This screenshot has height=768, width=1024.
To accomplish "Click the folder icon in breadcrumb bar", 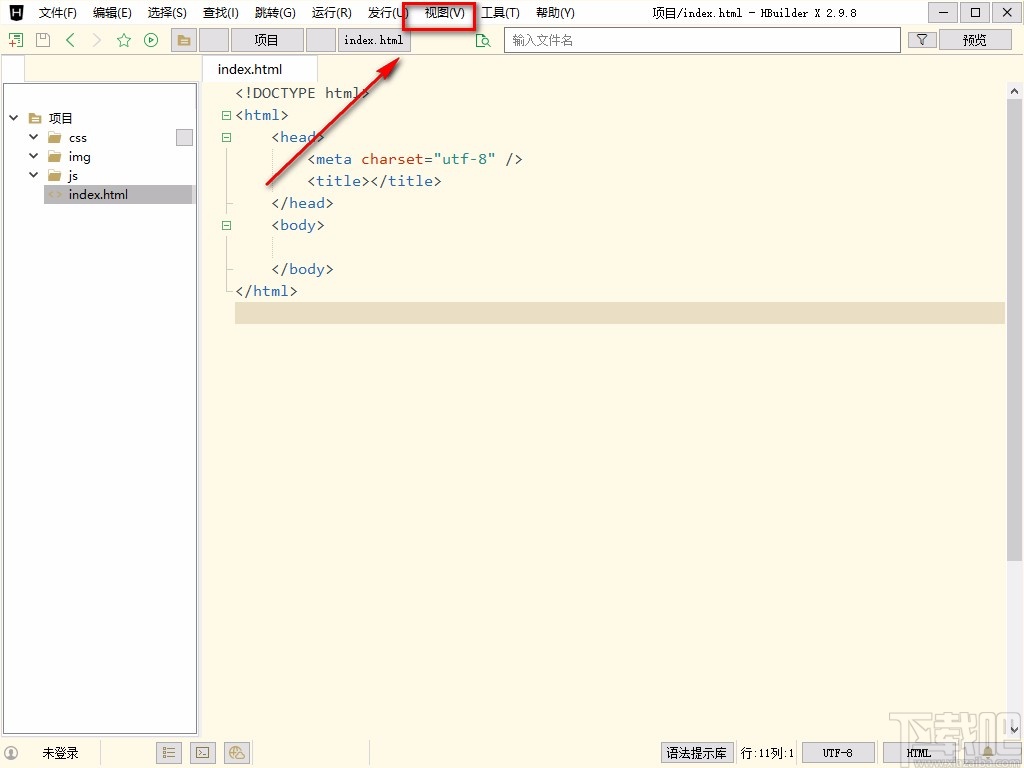I will click(x=184, y=40).
